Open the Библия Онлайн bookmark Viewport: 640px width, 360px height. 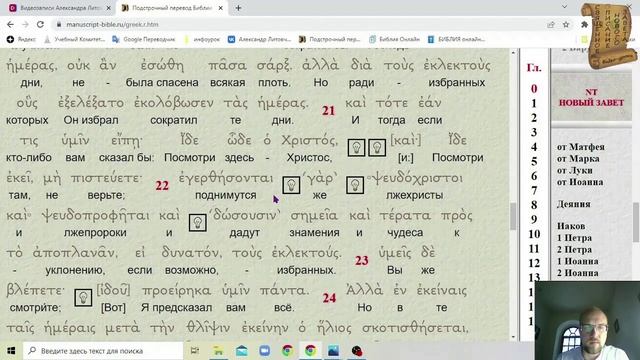tap(394, 39)
